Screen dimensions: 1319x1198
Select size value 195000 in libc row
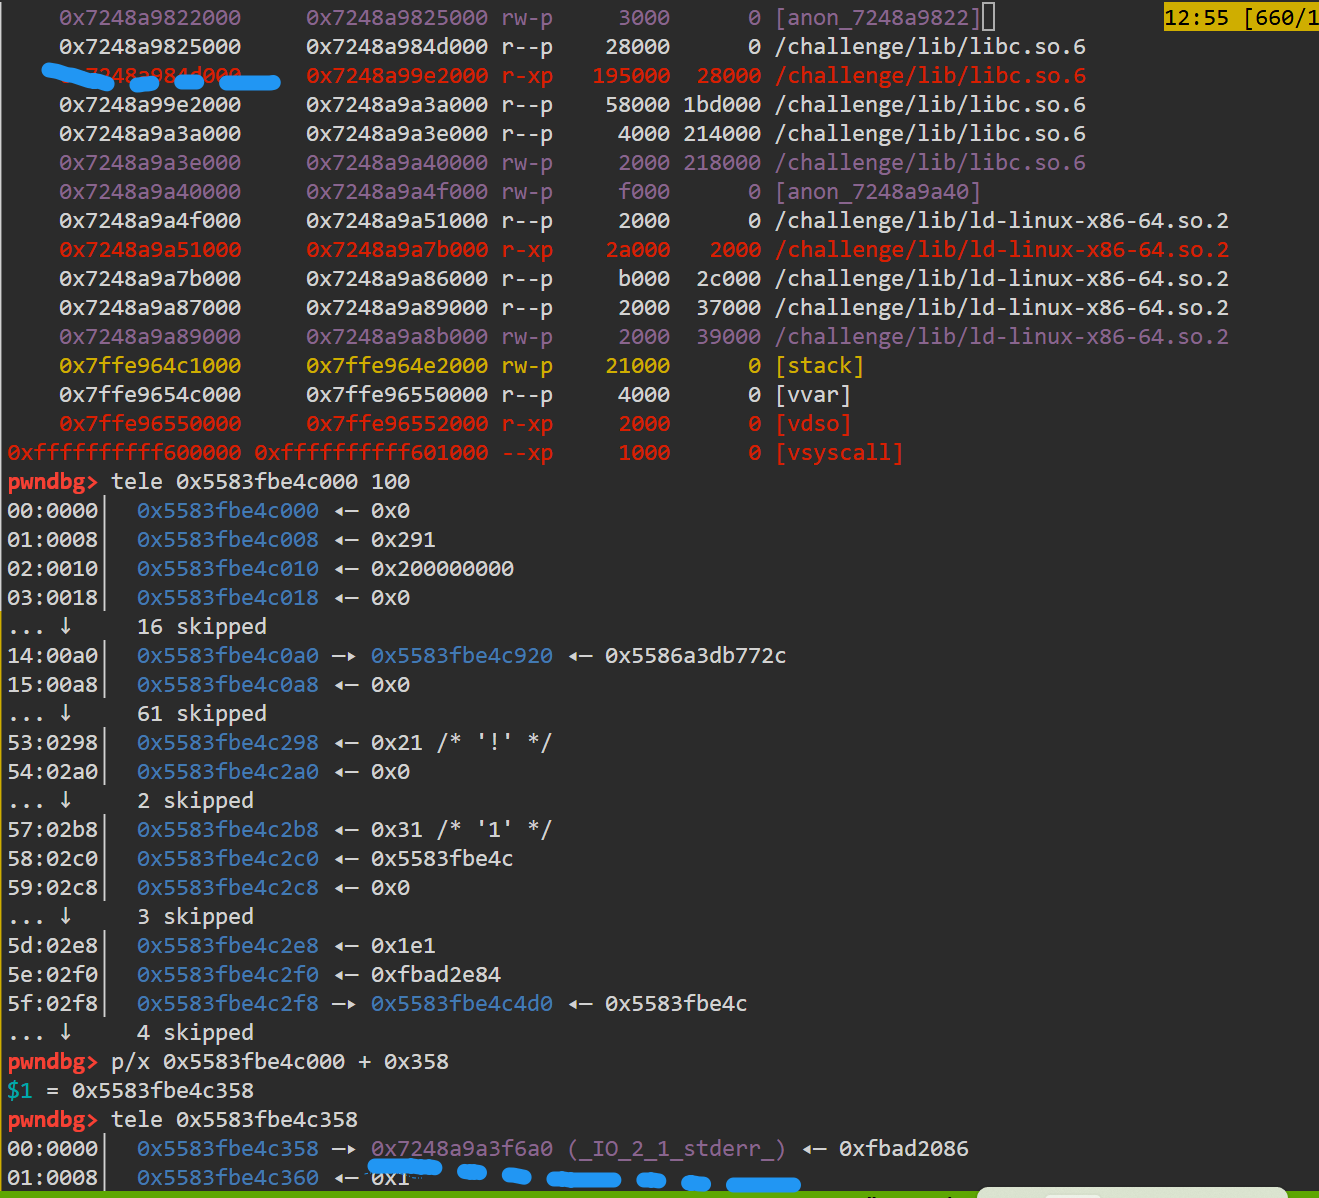[x=631, y=76]
